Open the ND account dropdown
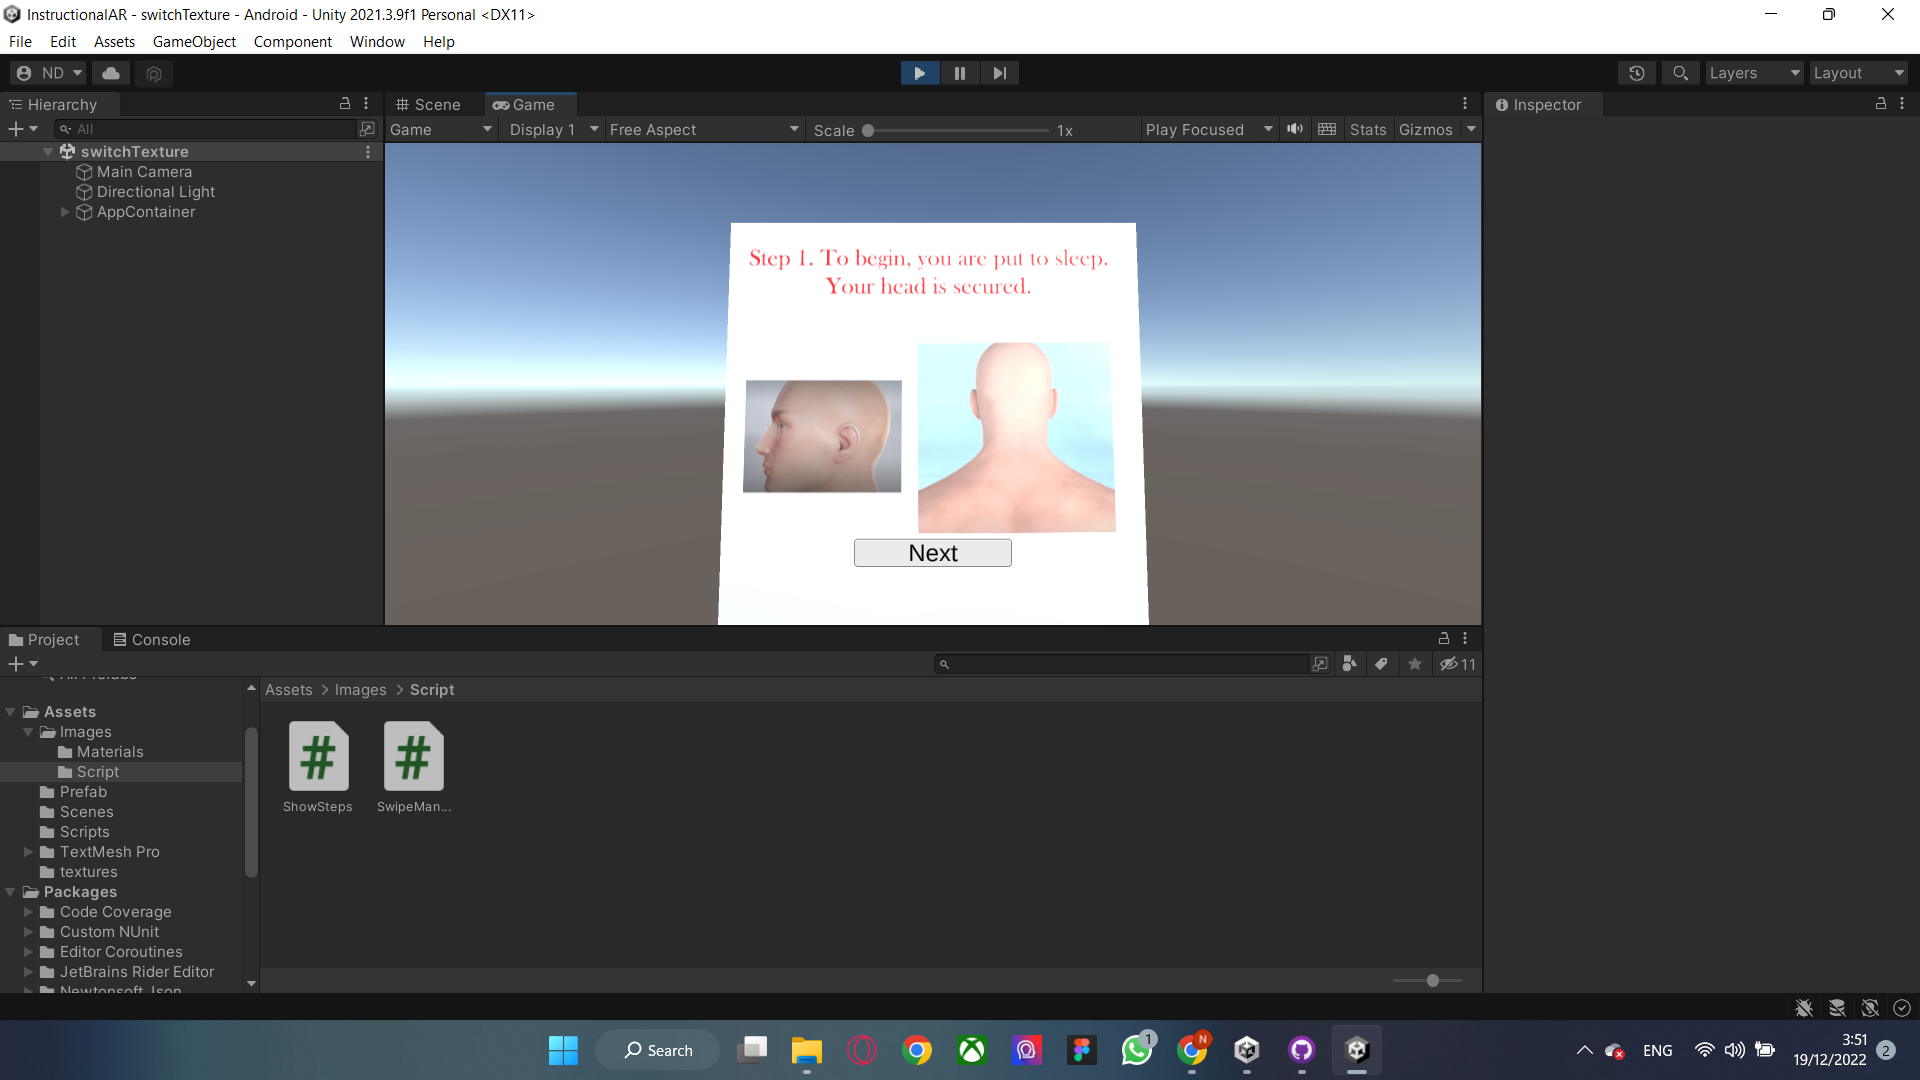 pyautogui.click(x=49, y=73)
